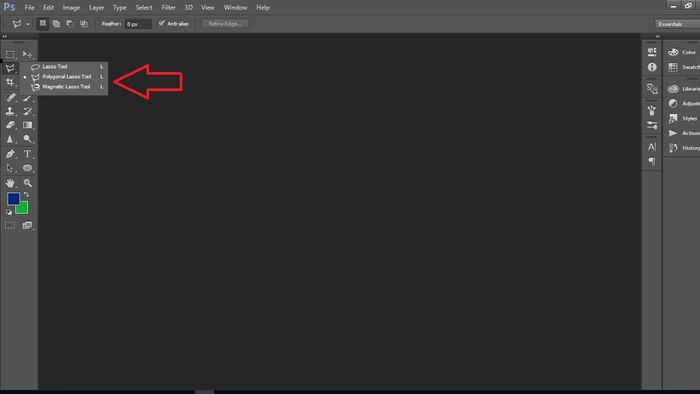Open the Paragraph panel icon
The height and width of the screenshot is (394, 700).
pyautogui.click(x=652, y=161)
